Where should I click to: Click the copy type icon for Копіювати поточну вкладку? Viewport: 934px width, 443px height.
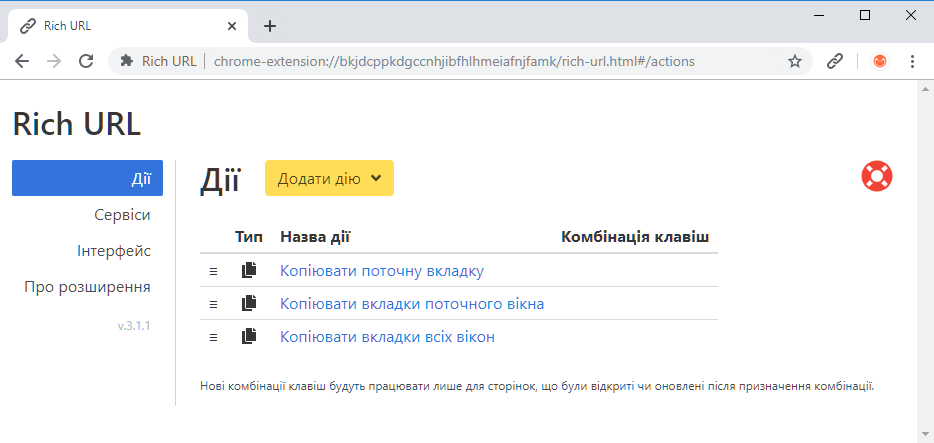tap(249, 270)
